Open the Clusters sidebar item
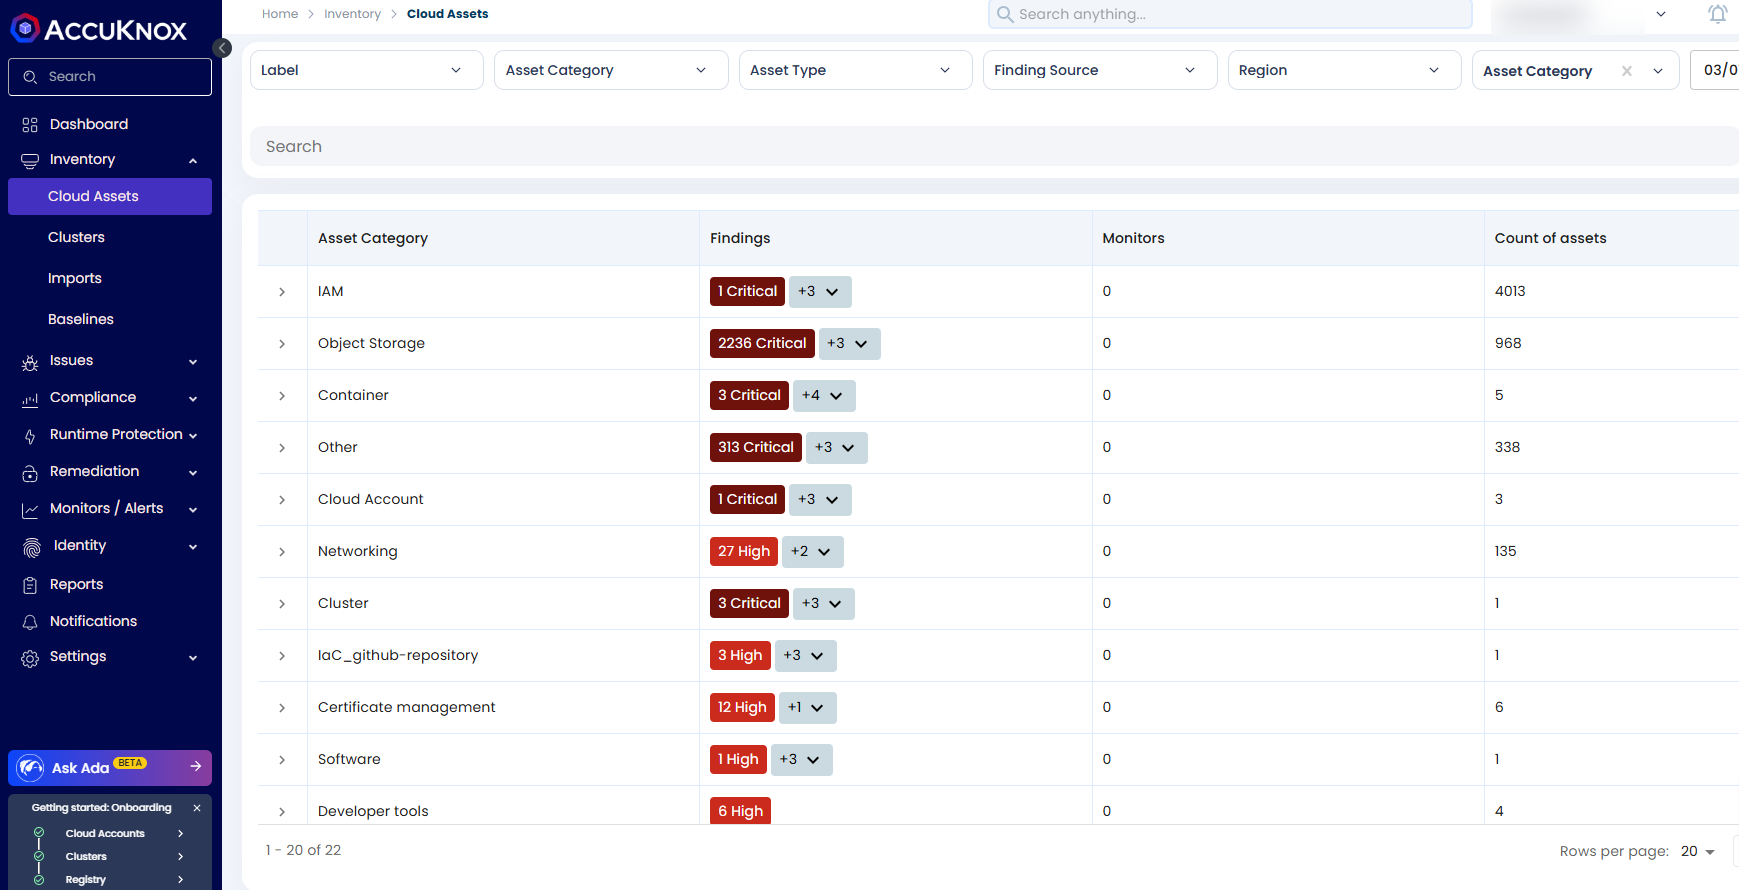Screen dimensions: 1739x890 click(x=76, y=237)
